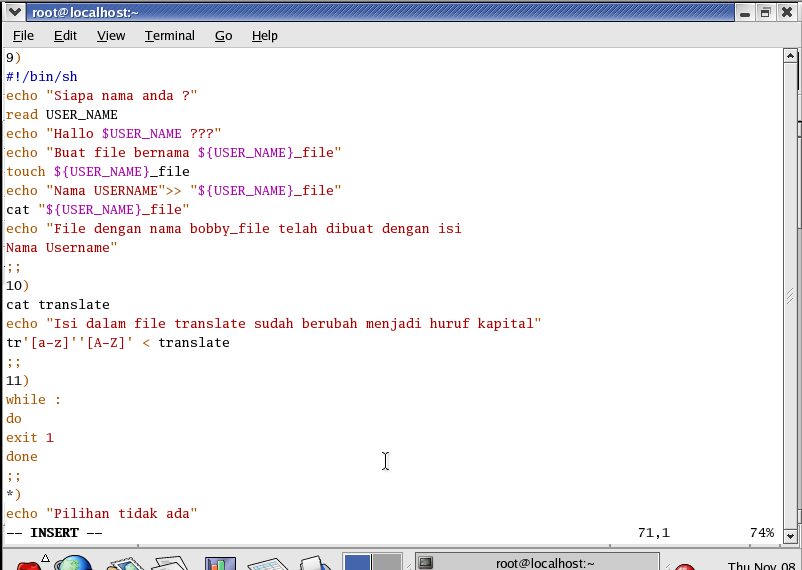Click the line 'echo "Siapa nama anda ?"'
This screenshot has height=570, width=802.
101,96
